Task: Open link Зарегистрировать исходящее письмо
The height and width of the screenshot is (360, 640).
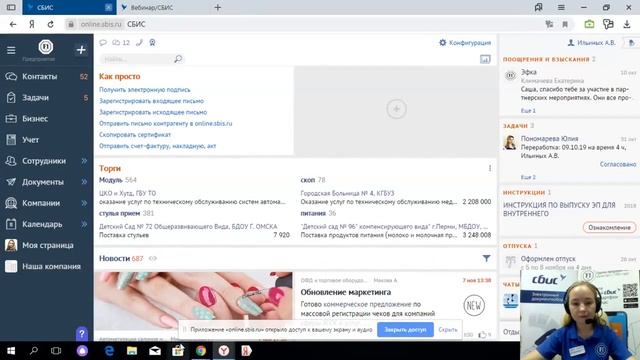Action: (153, 112)
